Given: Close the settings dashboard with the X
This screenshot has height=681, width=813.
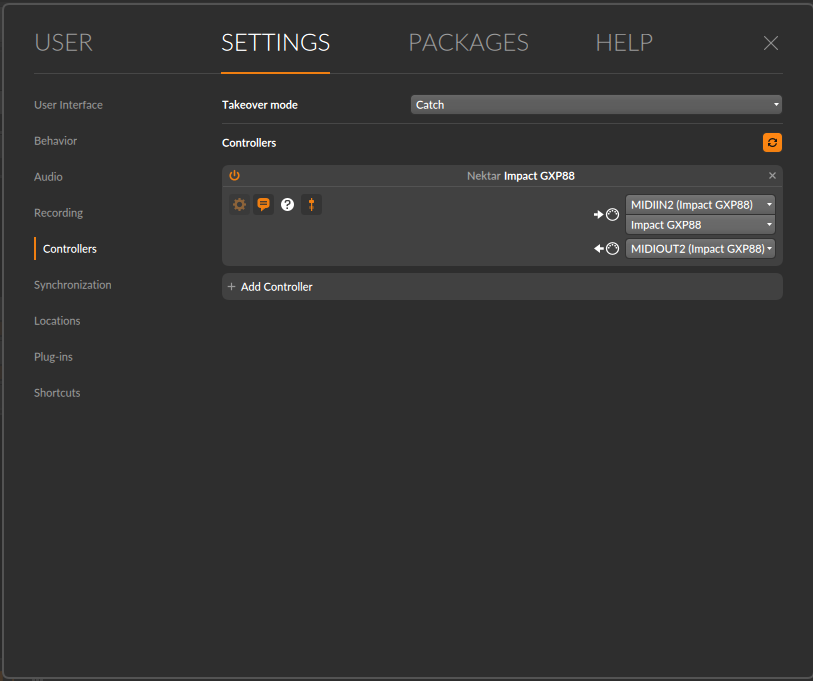Looking at the screenshot, I should coord(771,43).
